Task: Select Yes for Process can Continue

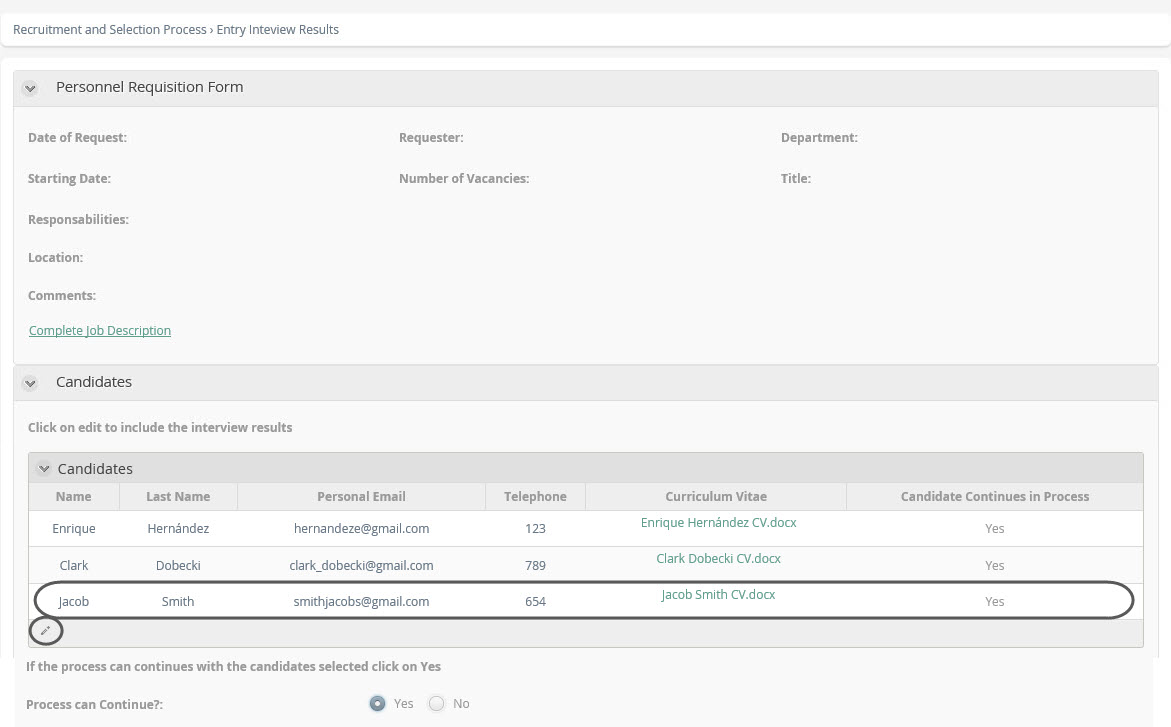Action: [378, 704]
